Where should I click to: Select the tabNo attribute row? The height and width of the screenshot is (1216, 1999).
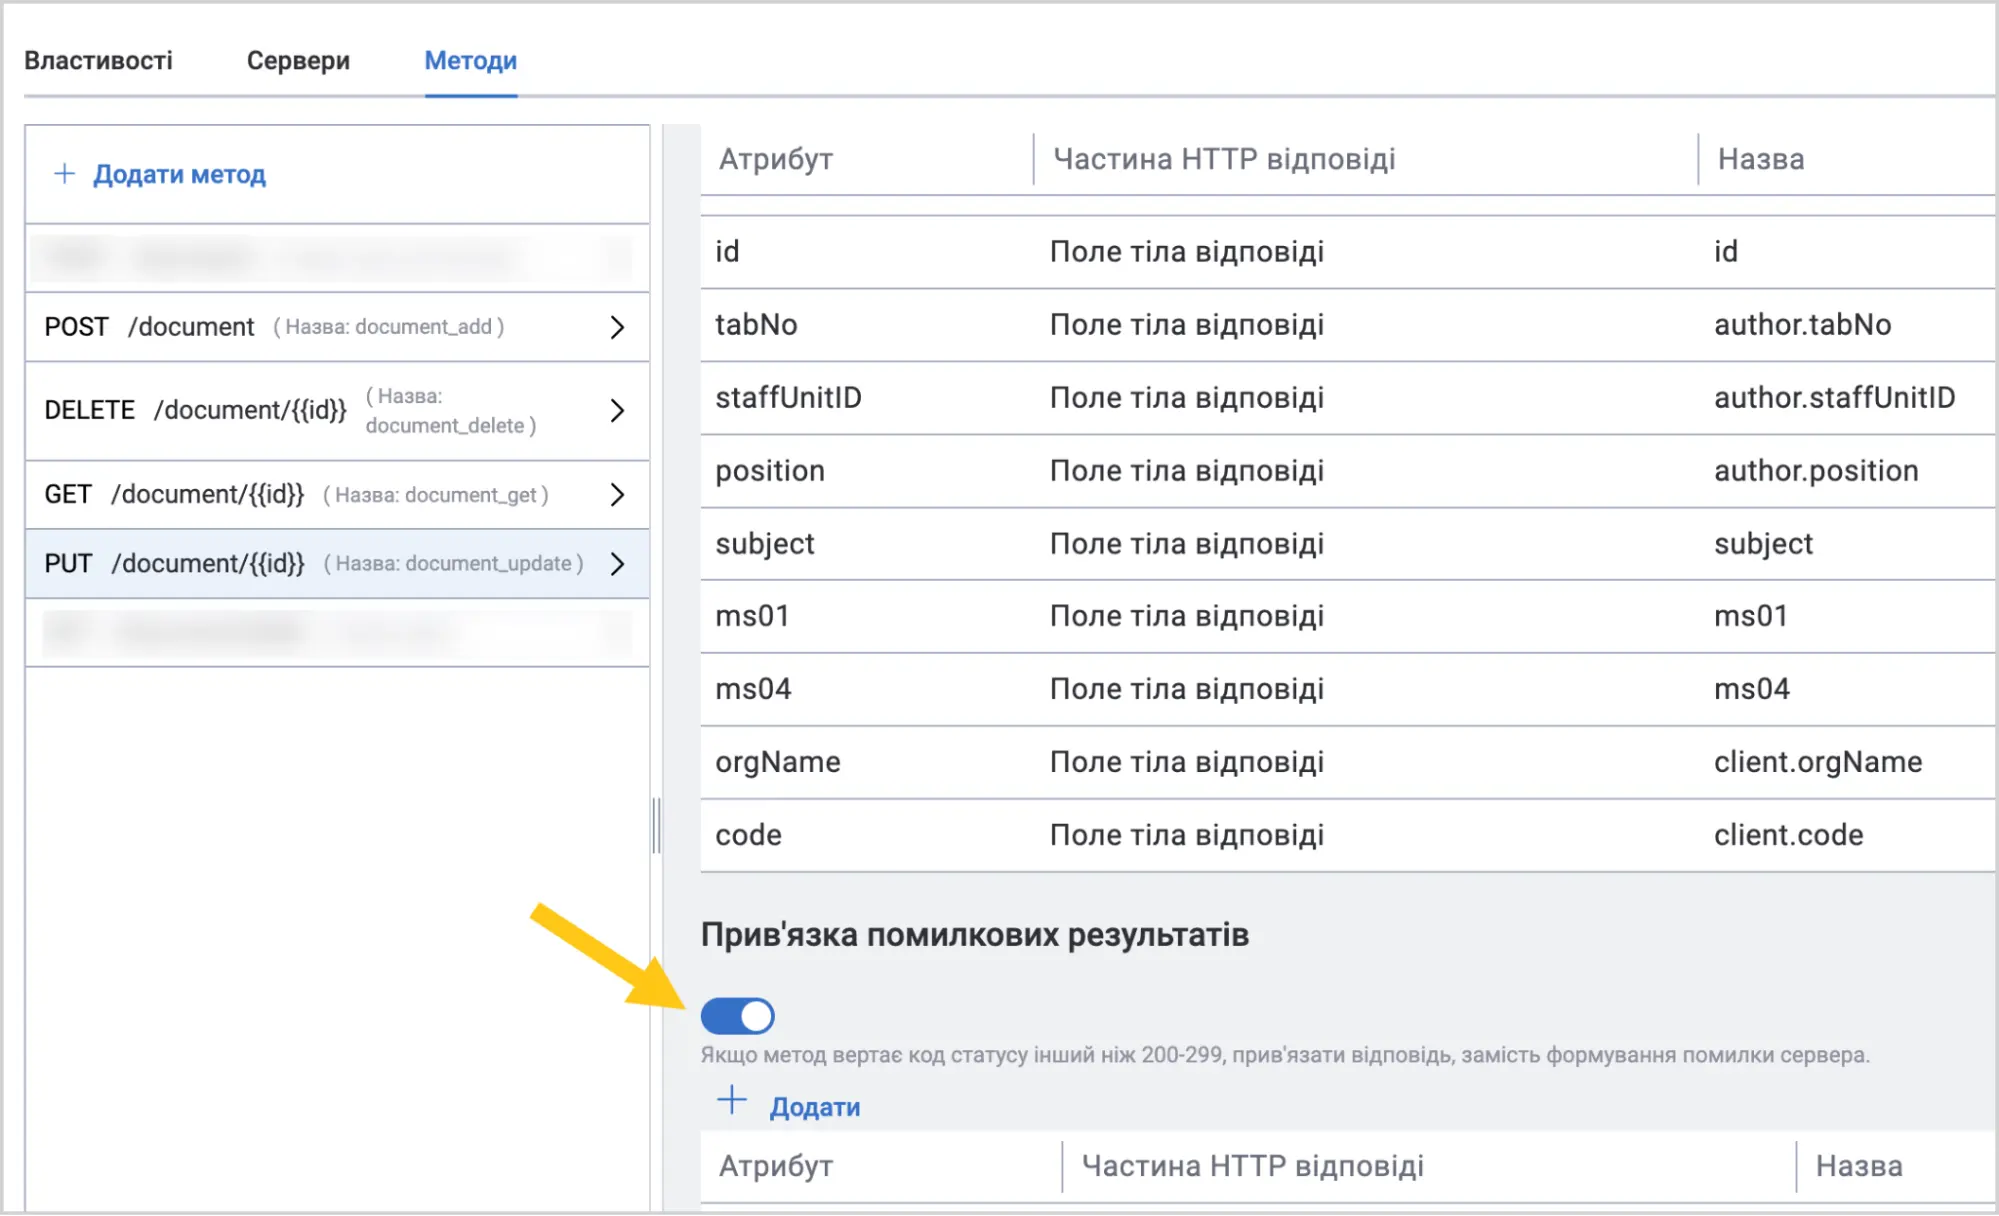click(x=1347, y=325)
